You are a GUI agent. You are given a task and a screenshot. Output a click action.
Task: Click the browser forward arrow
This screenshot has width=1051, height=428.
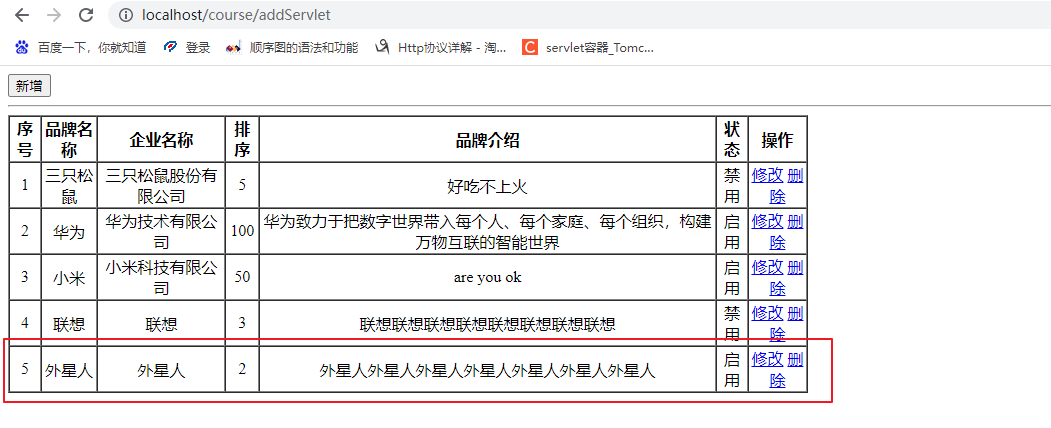[54, 15]
